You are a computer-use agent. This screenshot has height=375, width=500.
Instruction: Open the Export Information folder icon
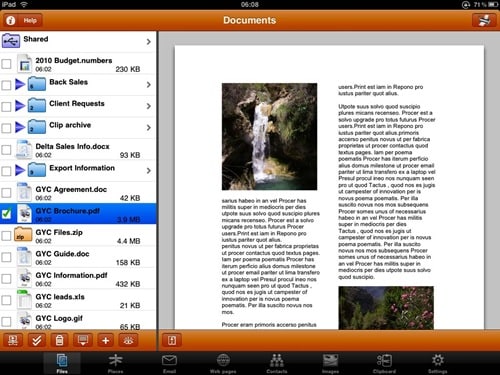pos(37,170)
